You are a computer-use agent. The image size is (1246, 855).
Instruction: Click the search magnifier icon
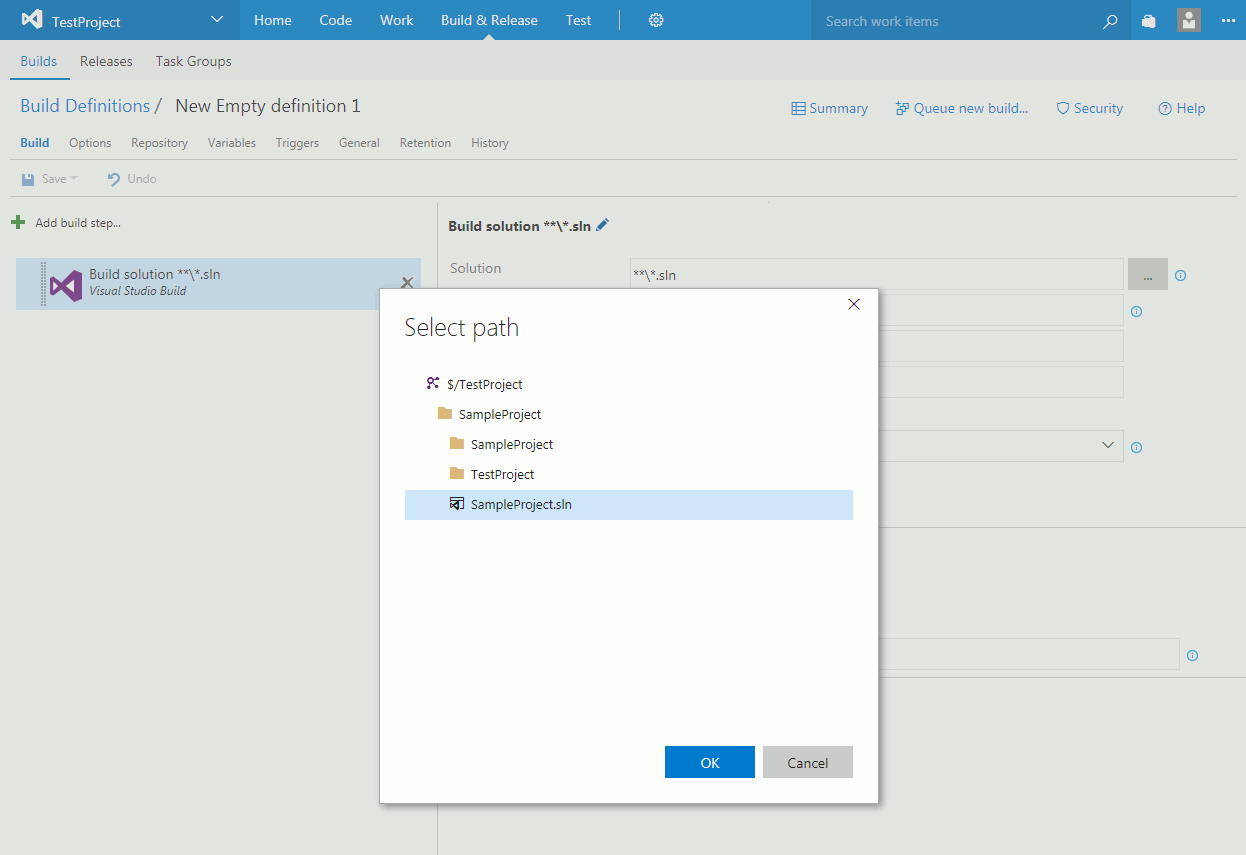[1109, 21]
